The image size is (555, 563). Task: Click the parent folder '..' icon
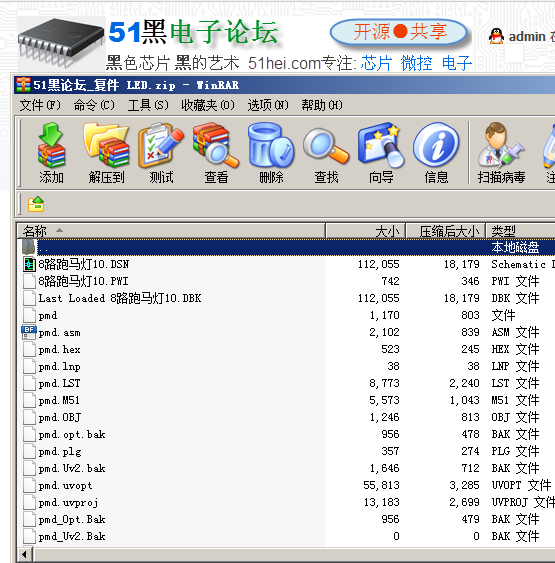tap(29, 247)
